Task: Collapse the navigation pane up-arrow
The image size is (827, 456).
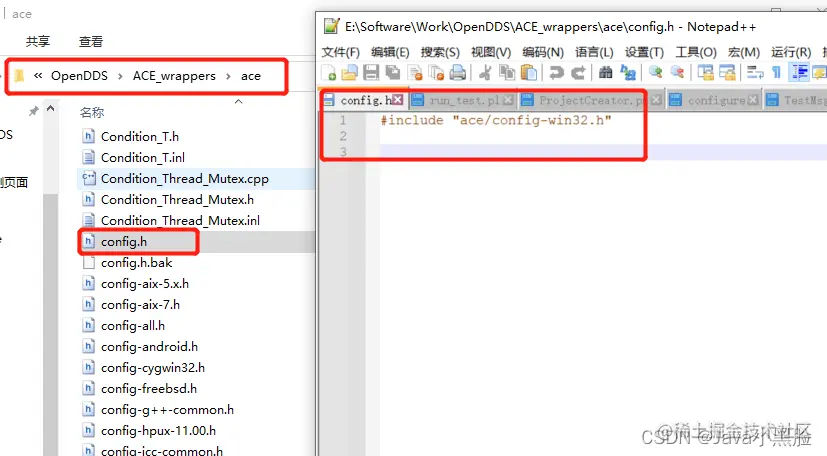Action: [50, 109]
